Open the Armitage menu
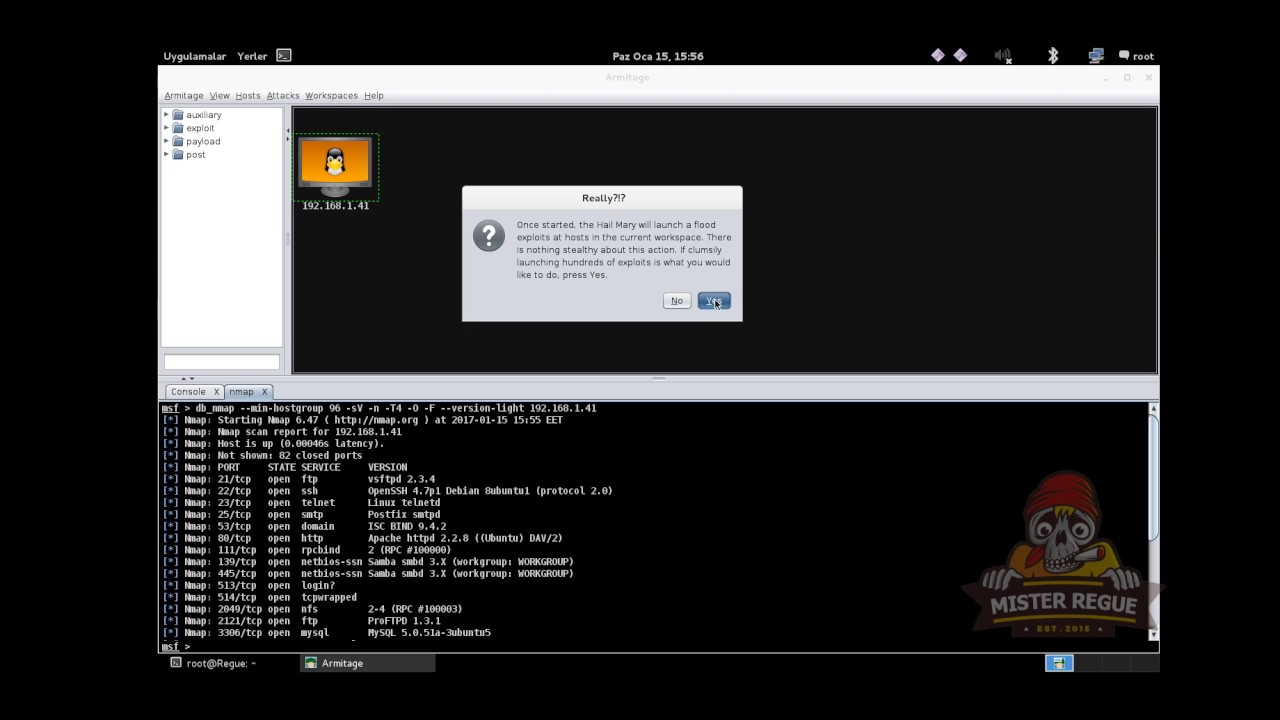This screenshot has height=720, width=1280. (x=184, y=96)
